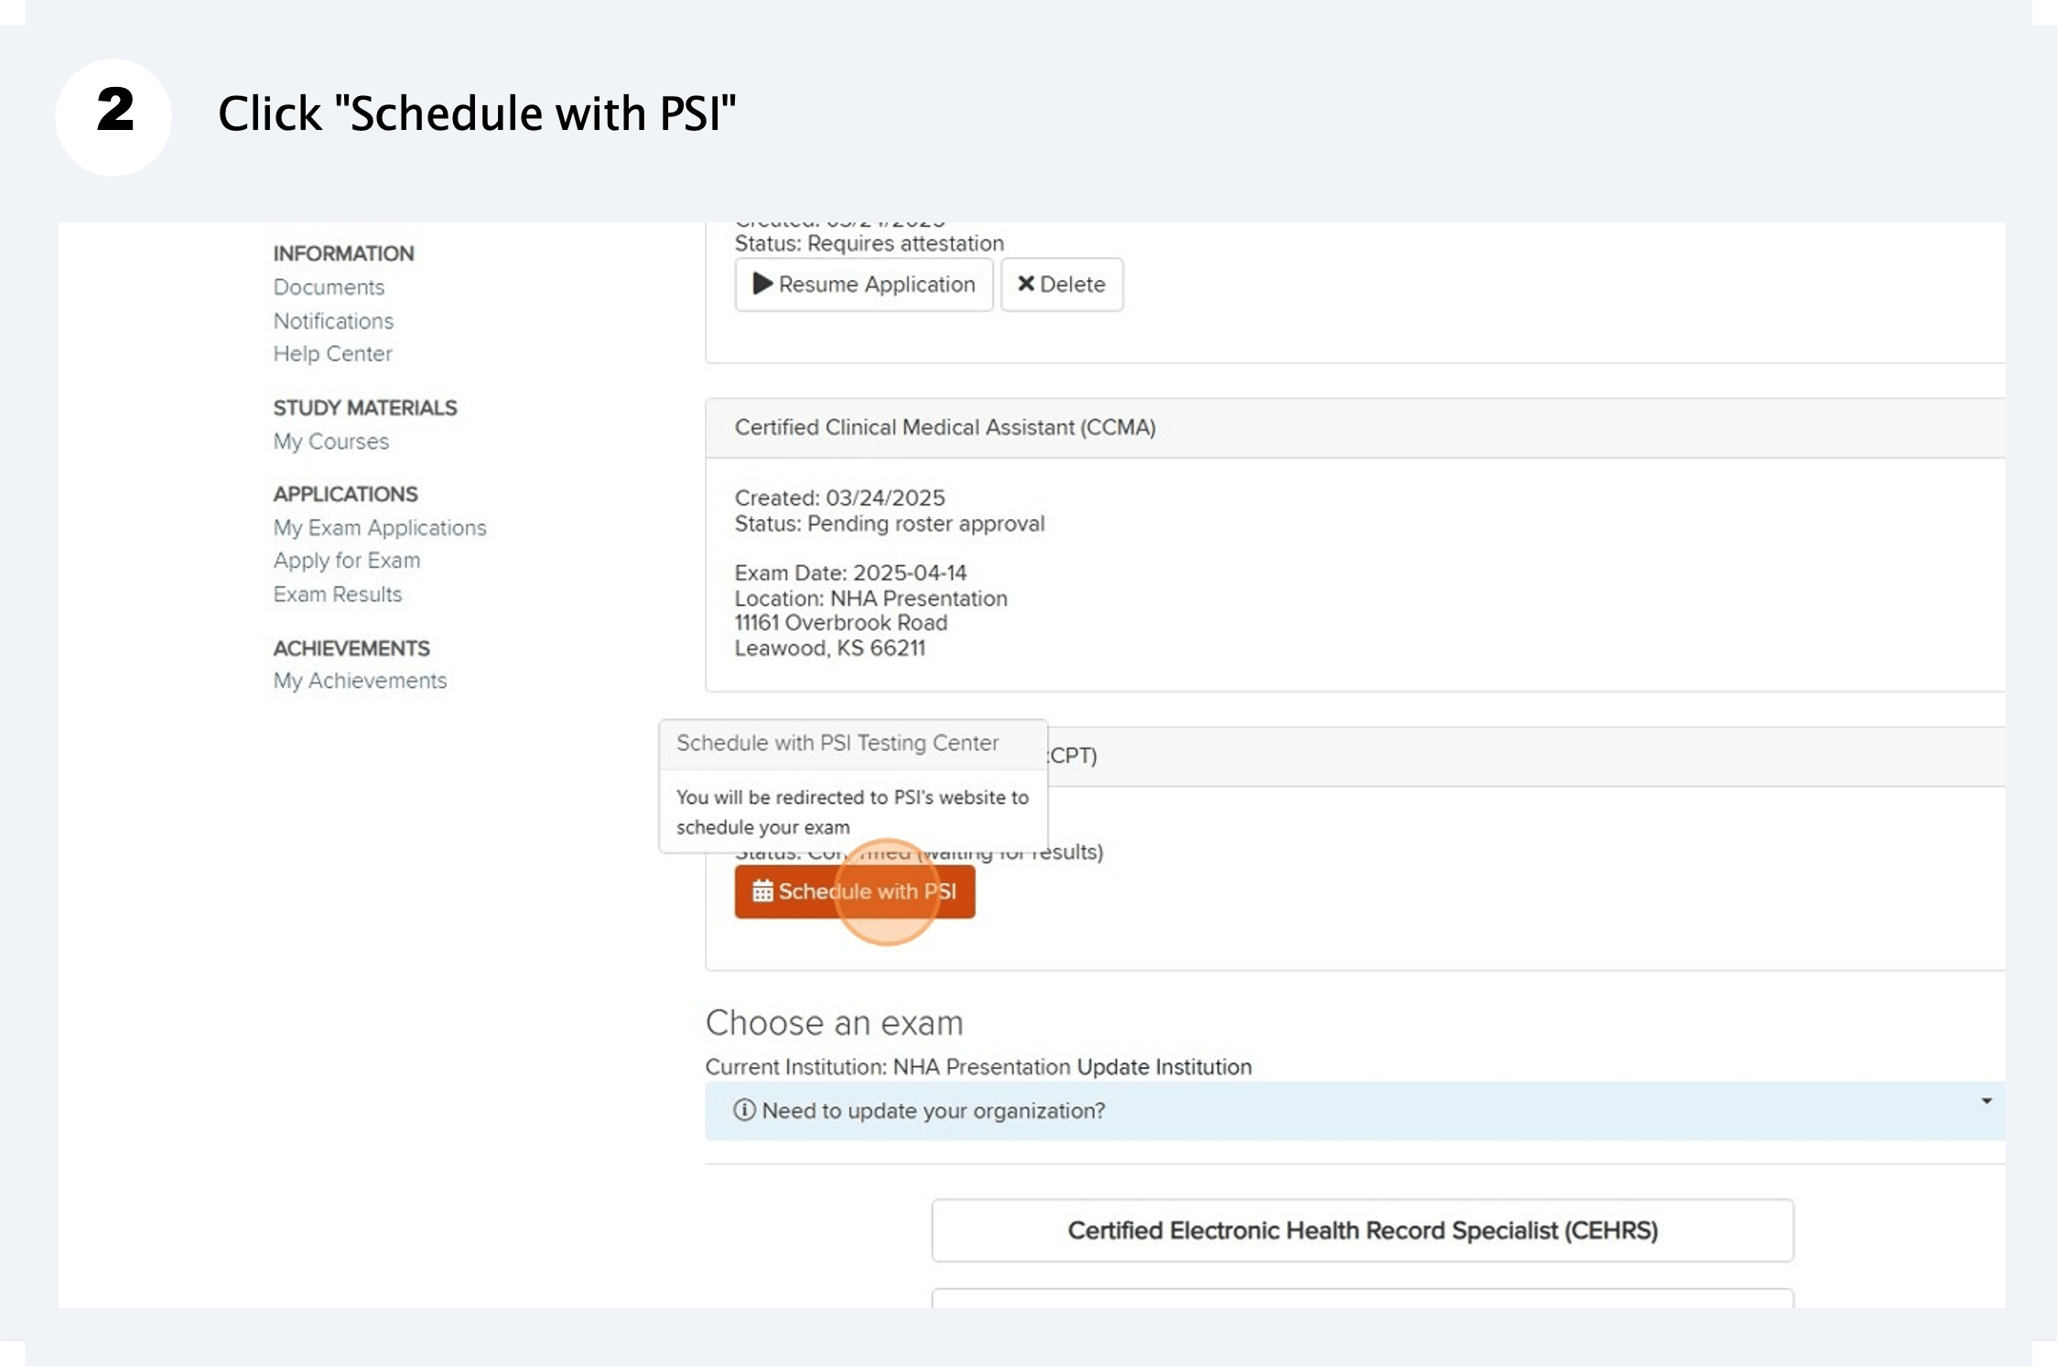Click Apply for Exam

(346, 560)
